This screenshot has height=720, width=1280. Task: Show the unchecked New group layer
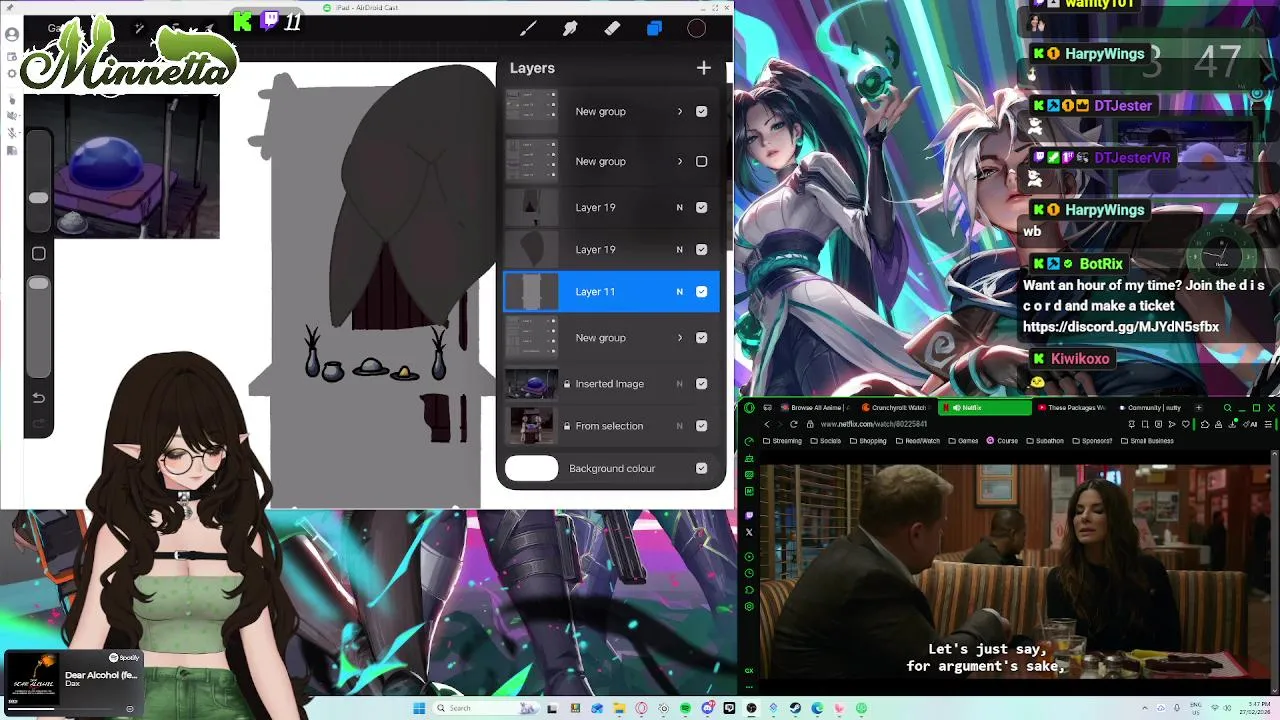coord(701,161)
